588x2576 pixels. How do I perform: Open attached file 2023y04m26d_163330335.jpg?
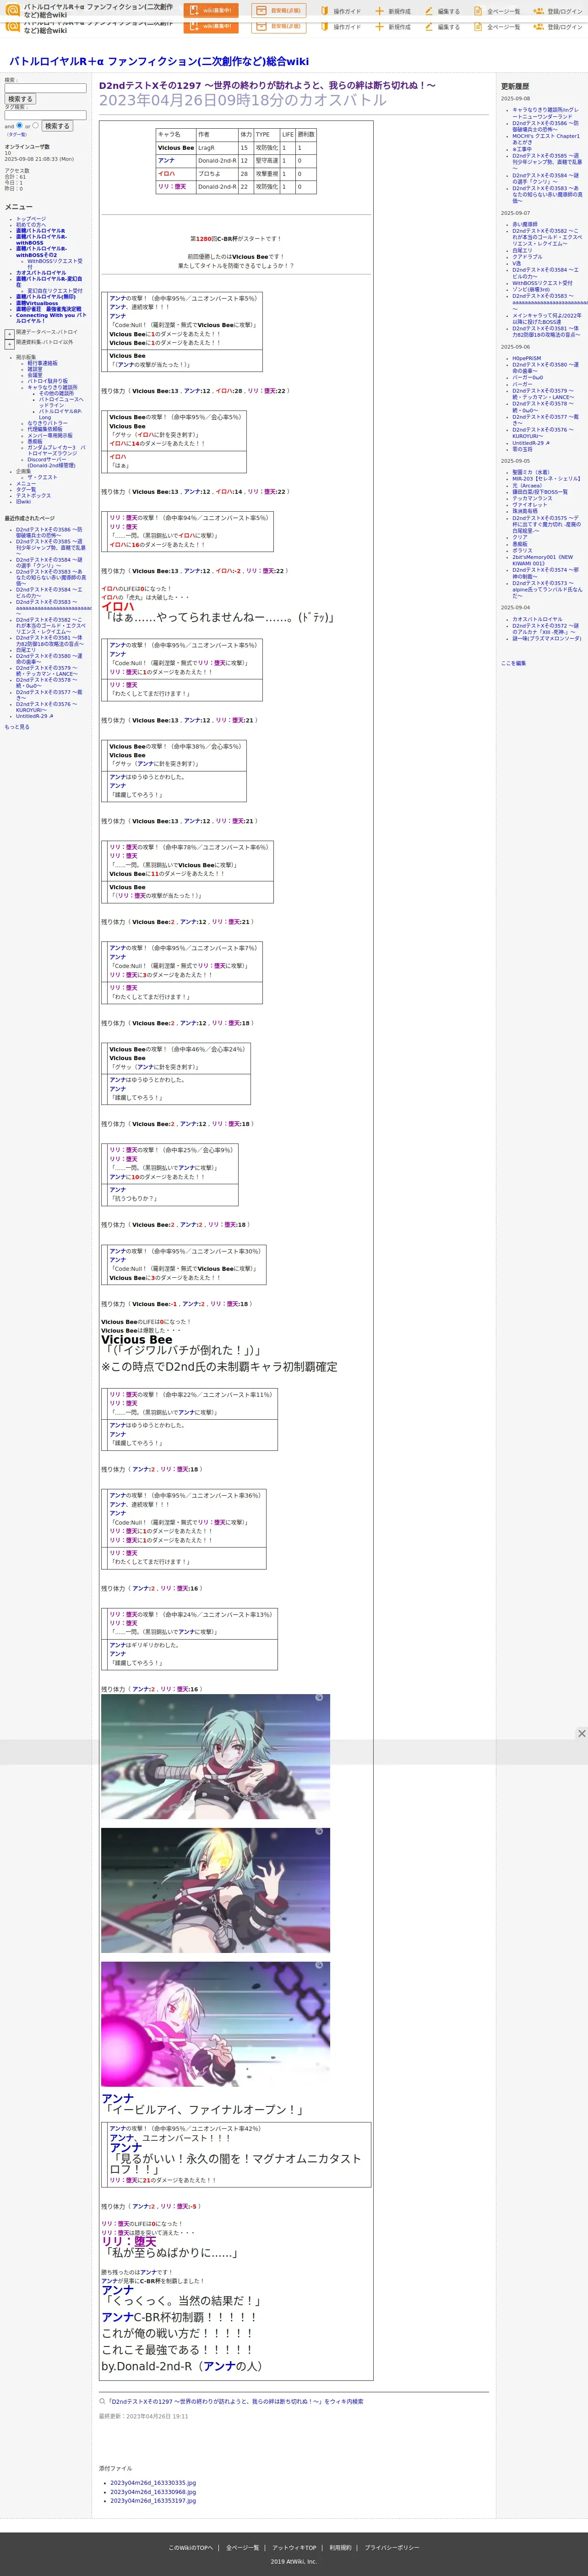click(x=153, y=2482)
